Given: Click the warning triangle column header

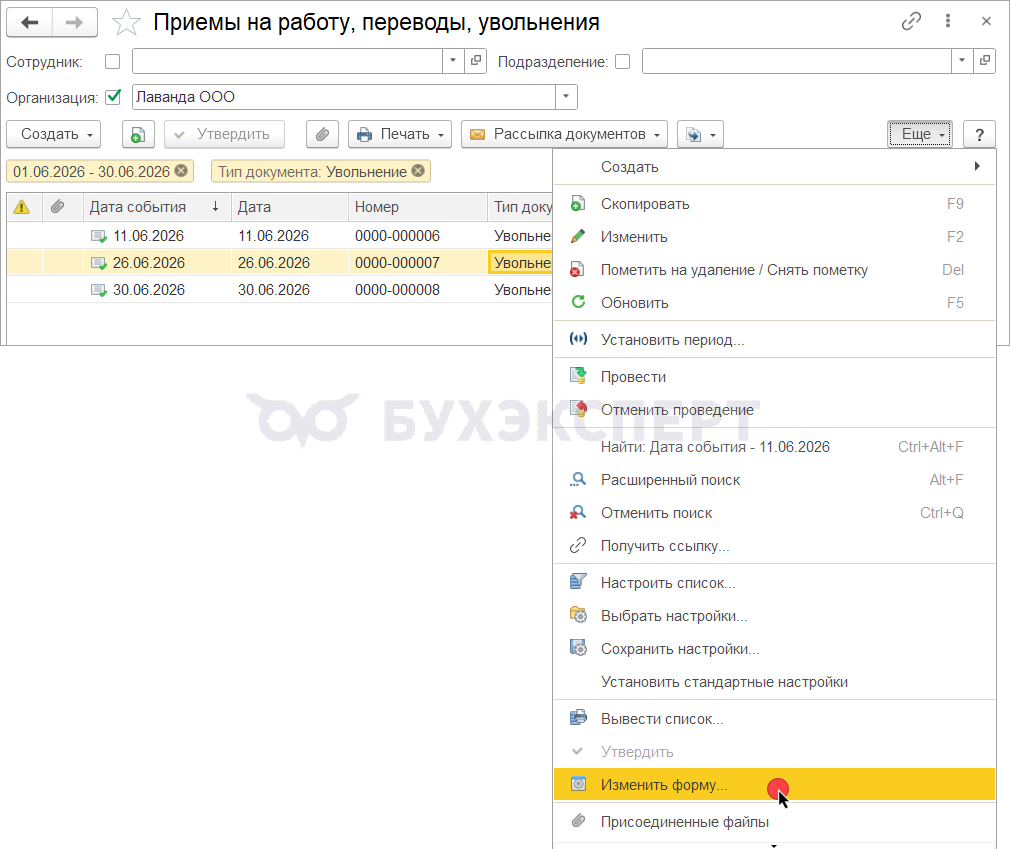Looking at the screenshot, I should 22,207.
